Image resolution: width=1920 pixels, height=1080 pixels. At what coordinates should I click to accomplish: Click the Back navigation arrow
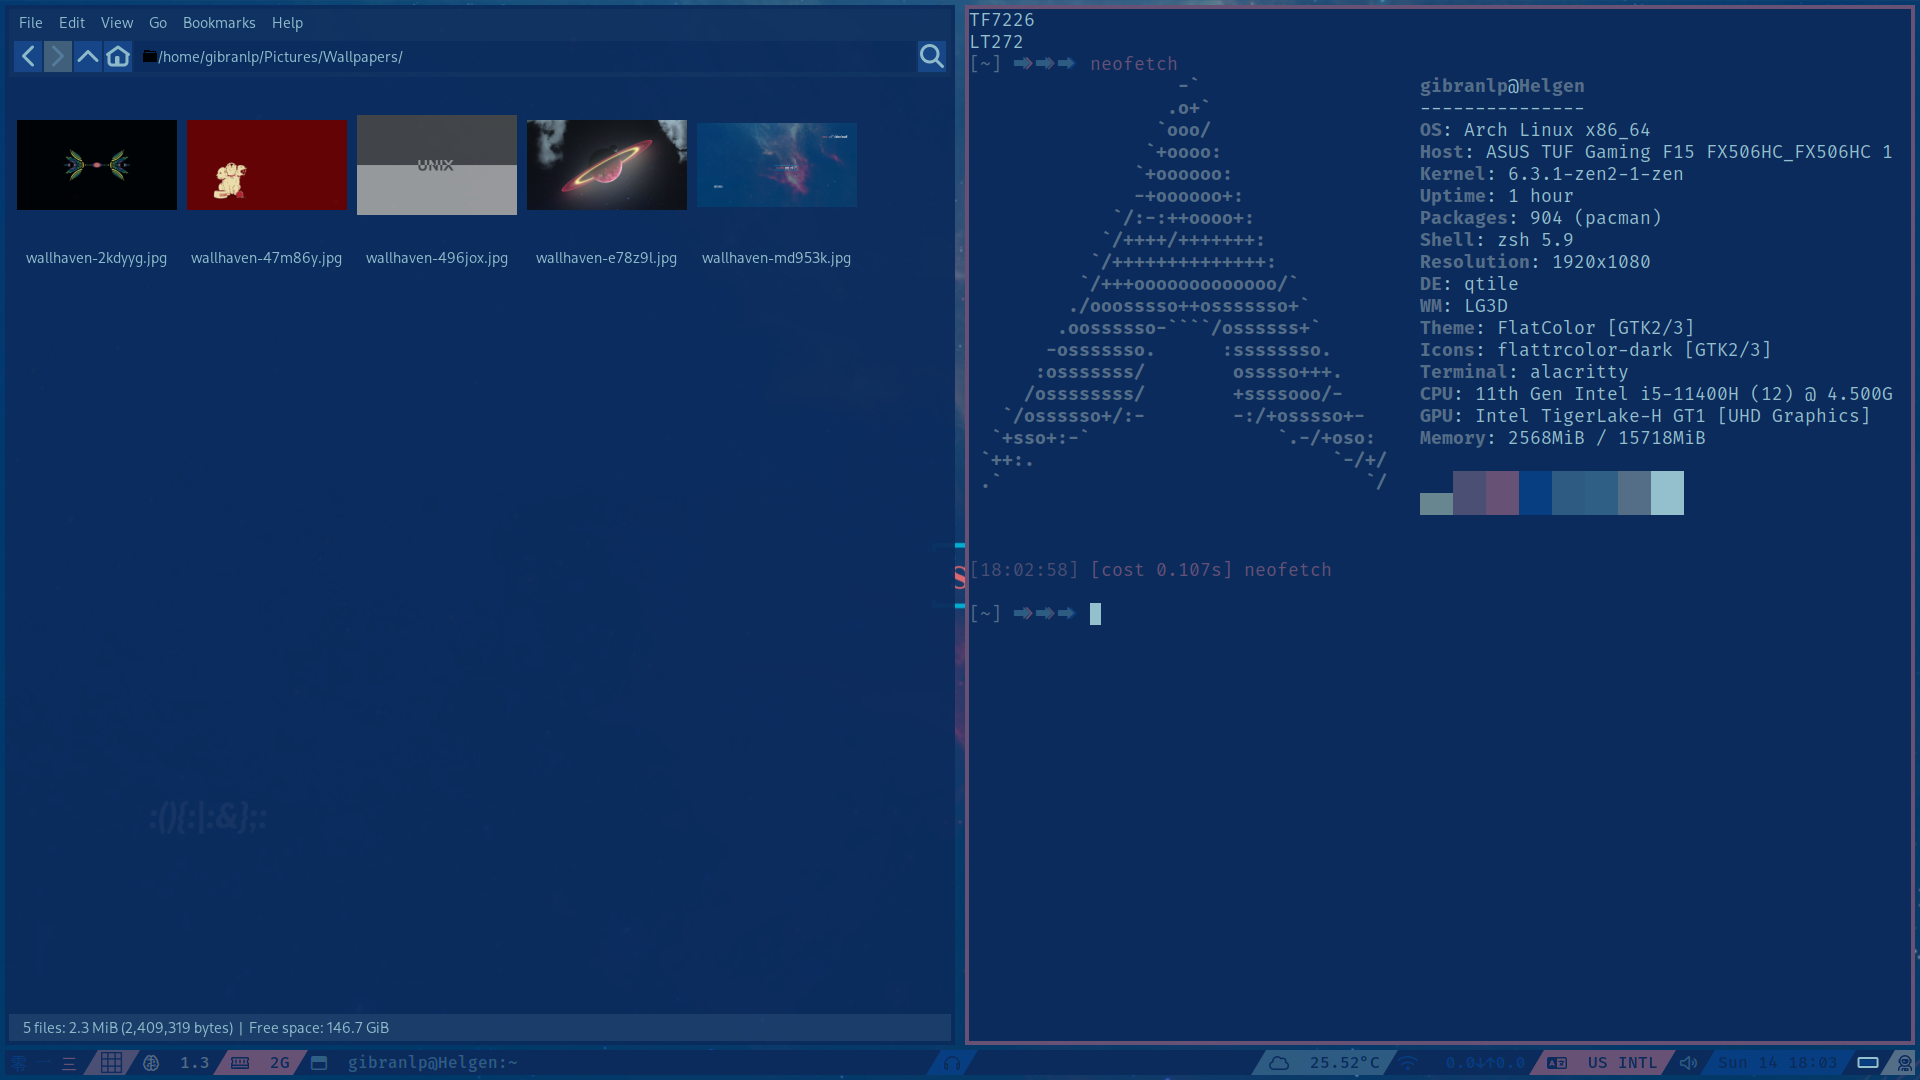(x=28, y=57)
